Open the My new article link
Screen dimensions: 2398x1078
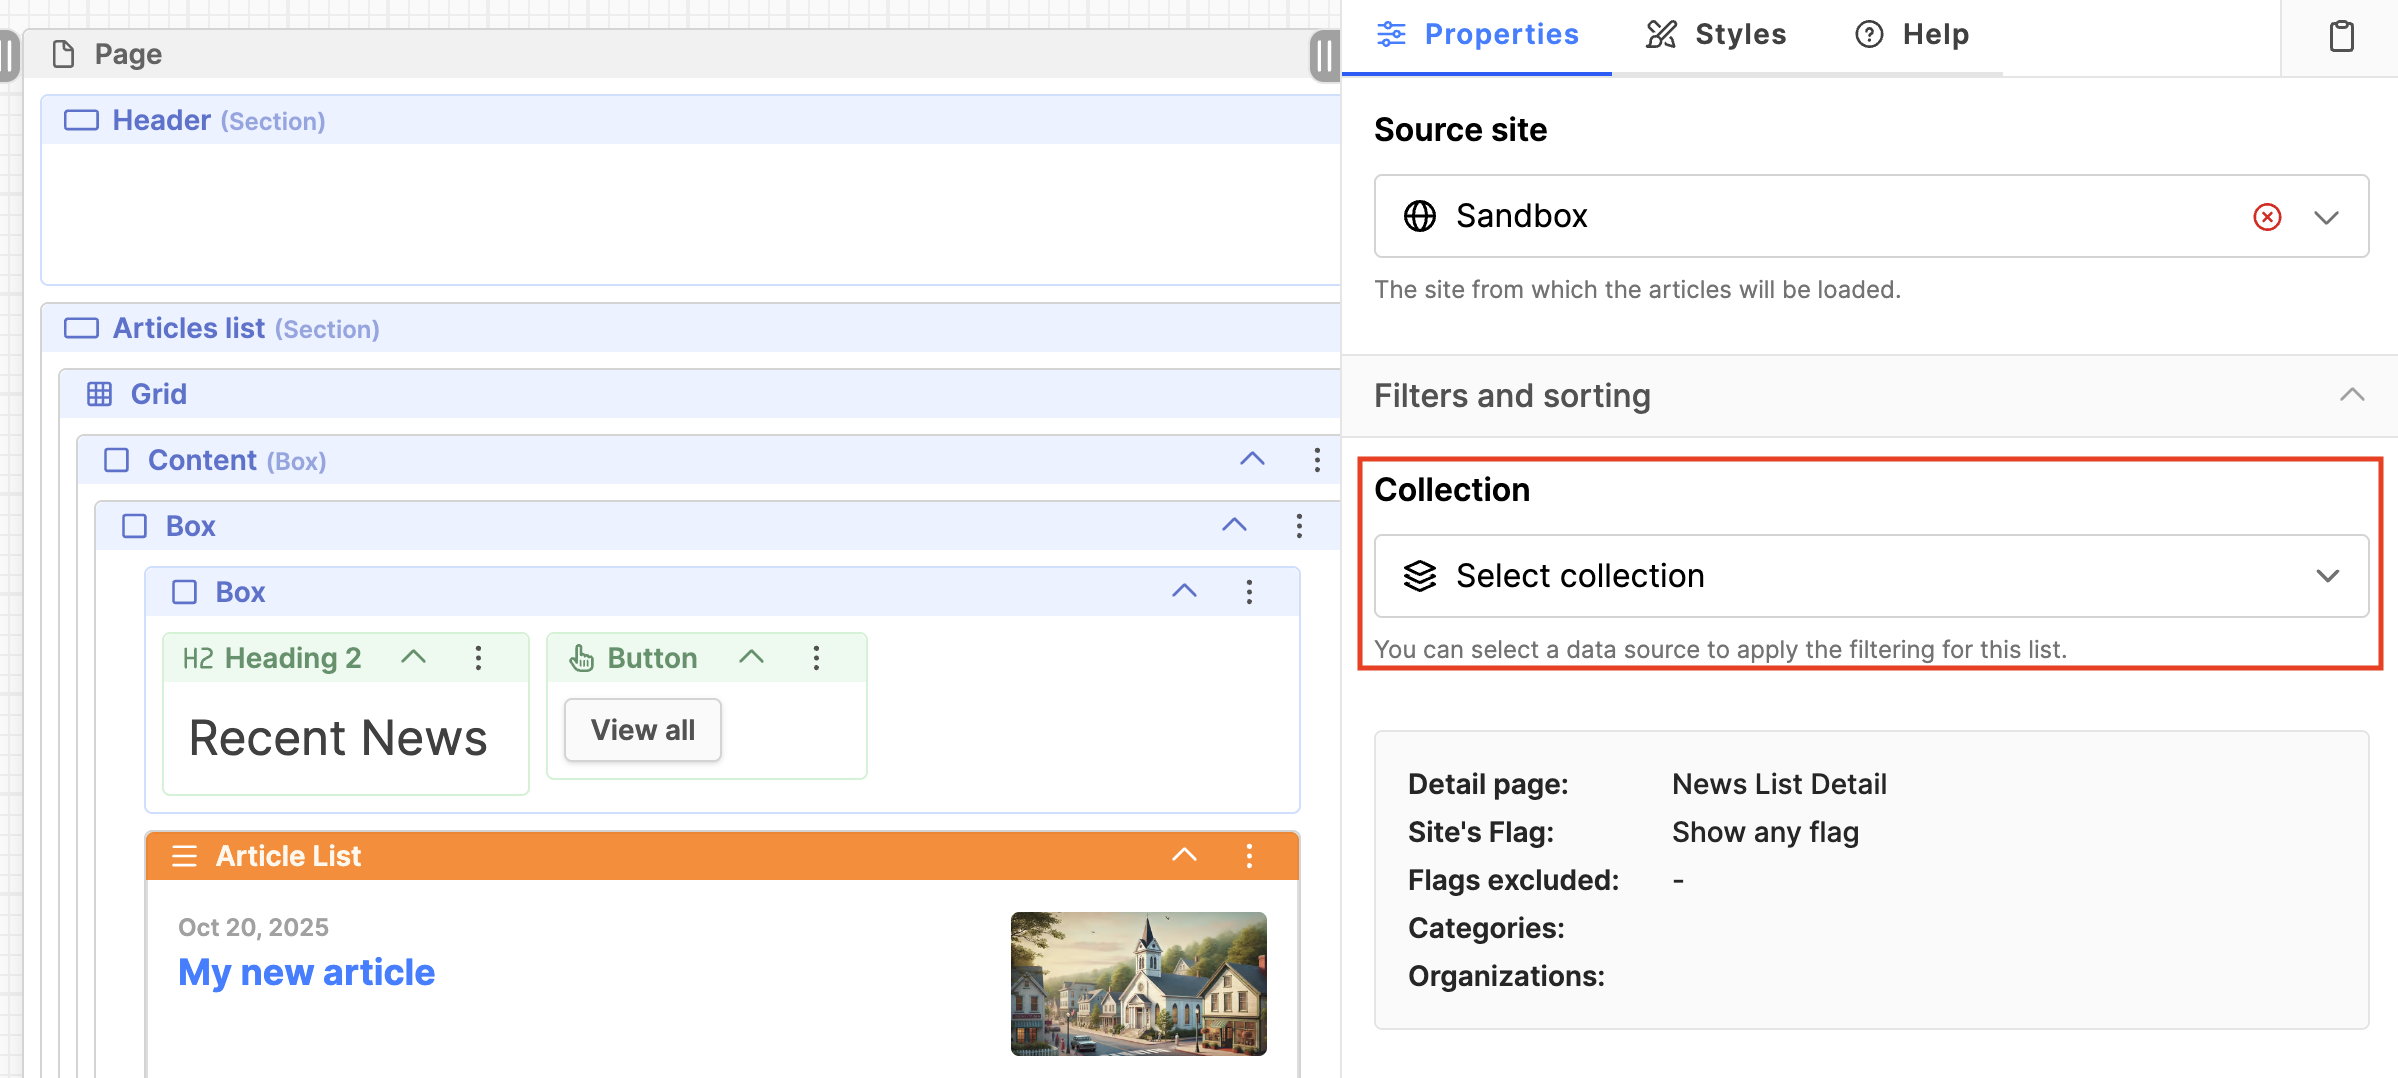[x=306, y=972]
